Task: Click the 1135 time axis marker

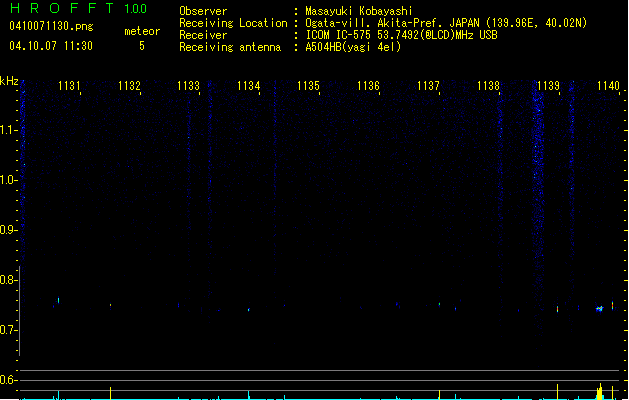Action: coord(308,86)
